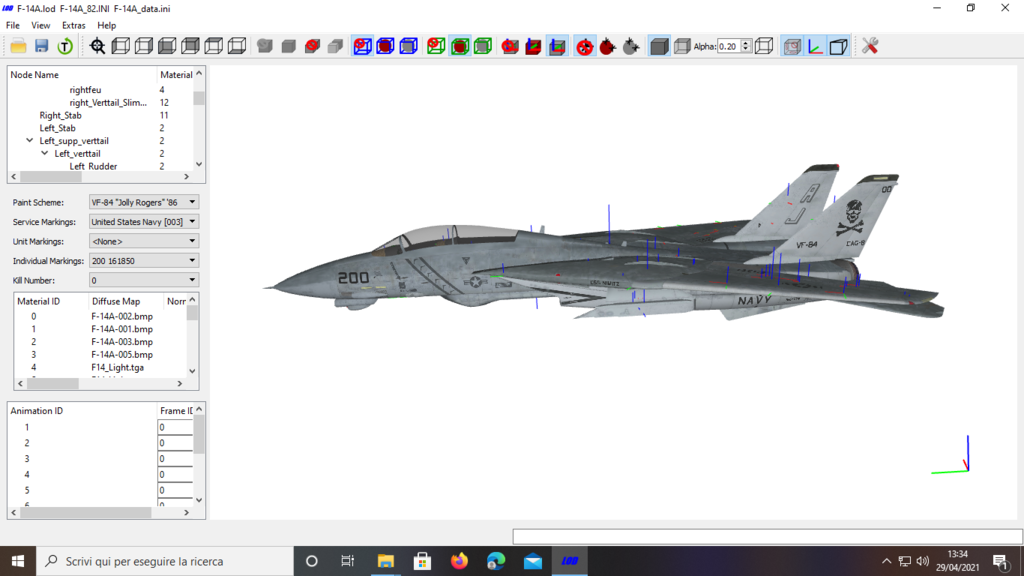Open File Explorer from the taskbar

click(x=385, y=561)
